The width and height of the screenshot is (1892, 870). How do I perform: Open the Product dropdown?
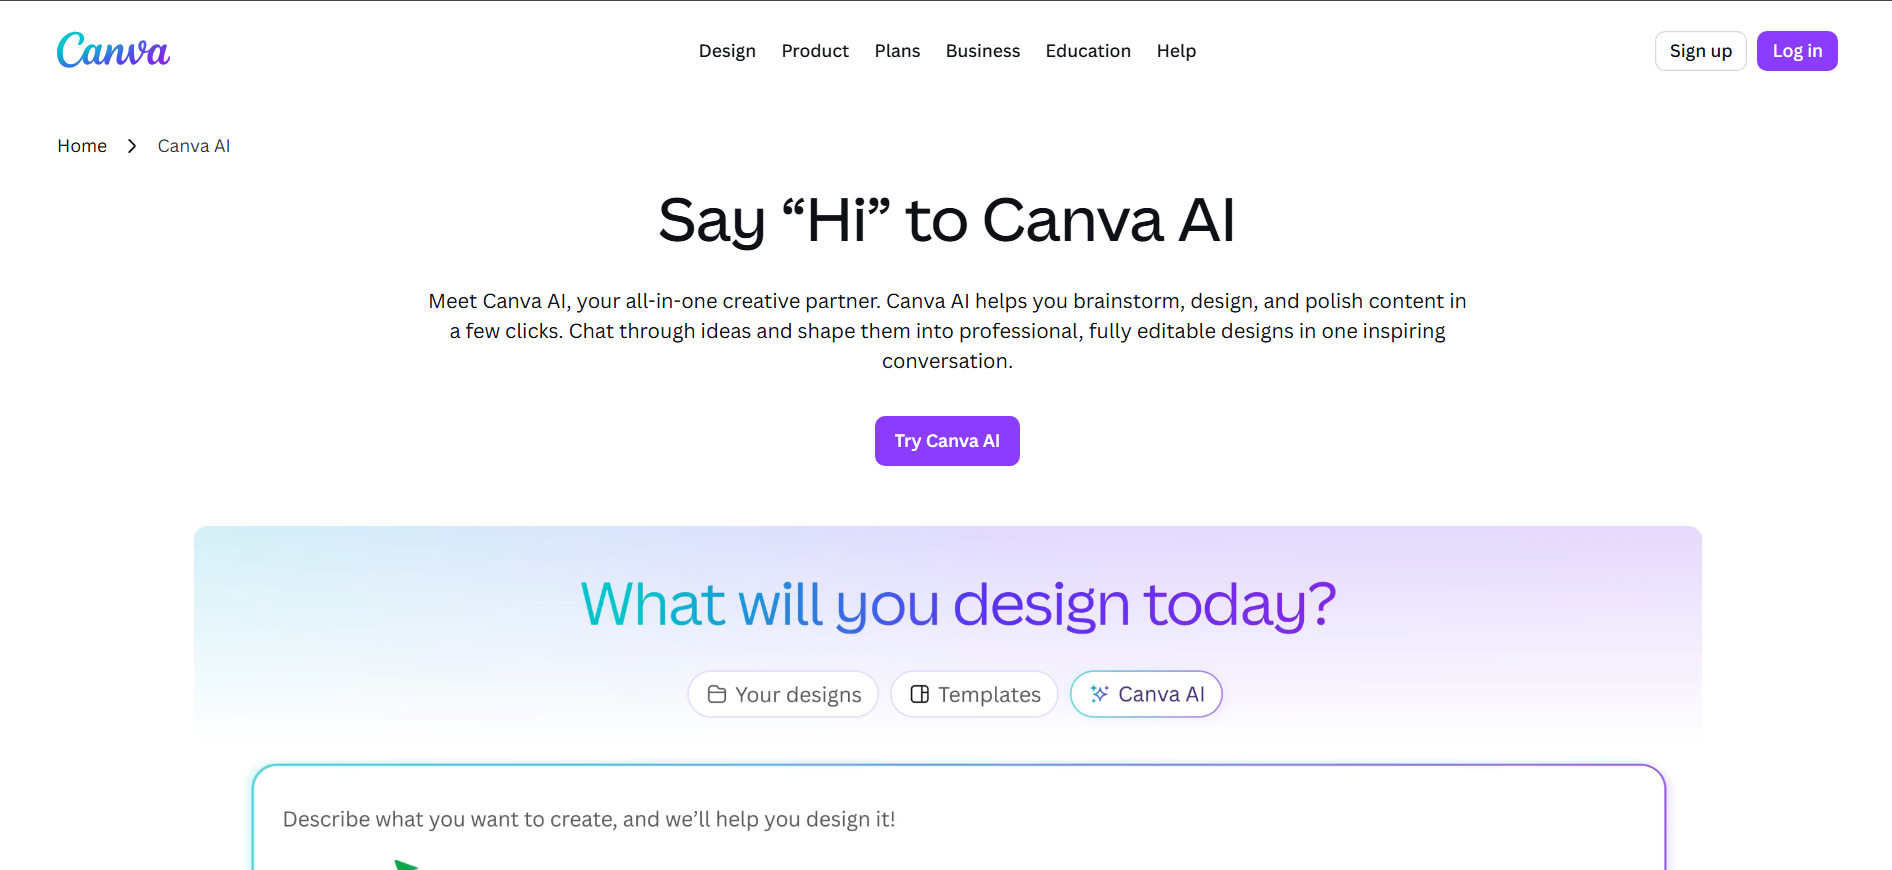pyautogui.click(x=815, y=50)
